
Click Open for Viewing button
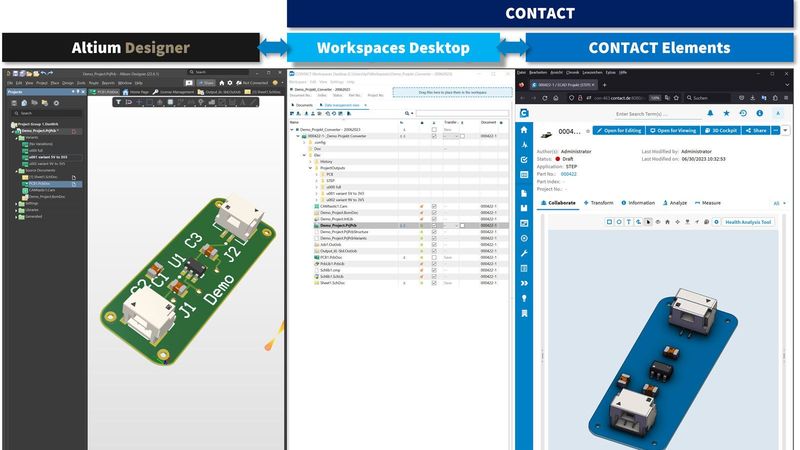tap(673, 131)
